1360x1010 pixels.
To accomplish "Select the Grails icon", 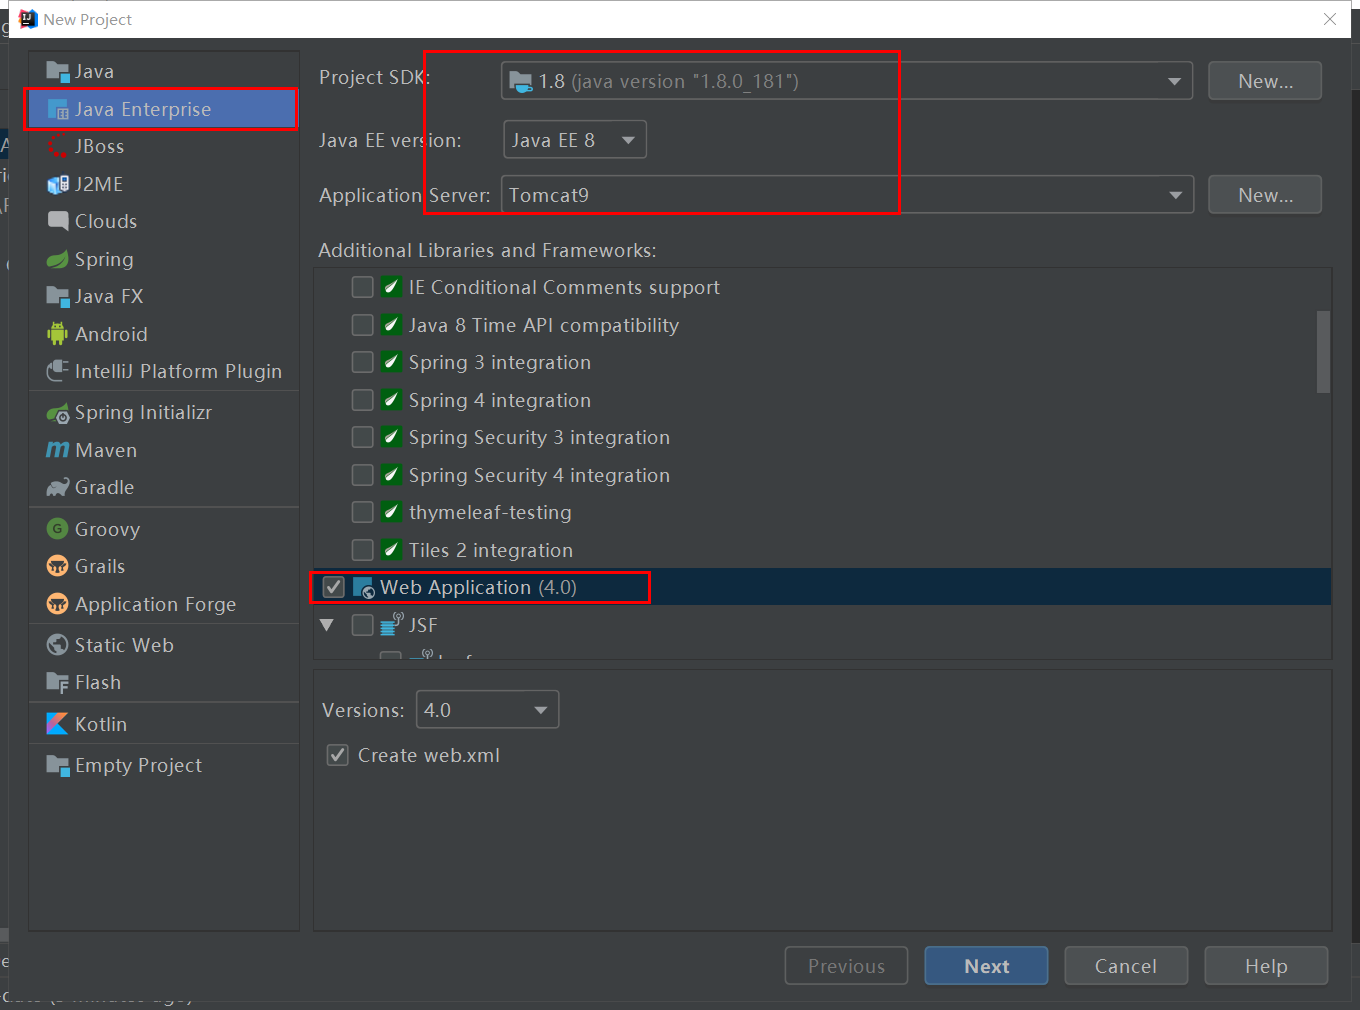I will 58,566.
